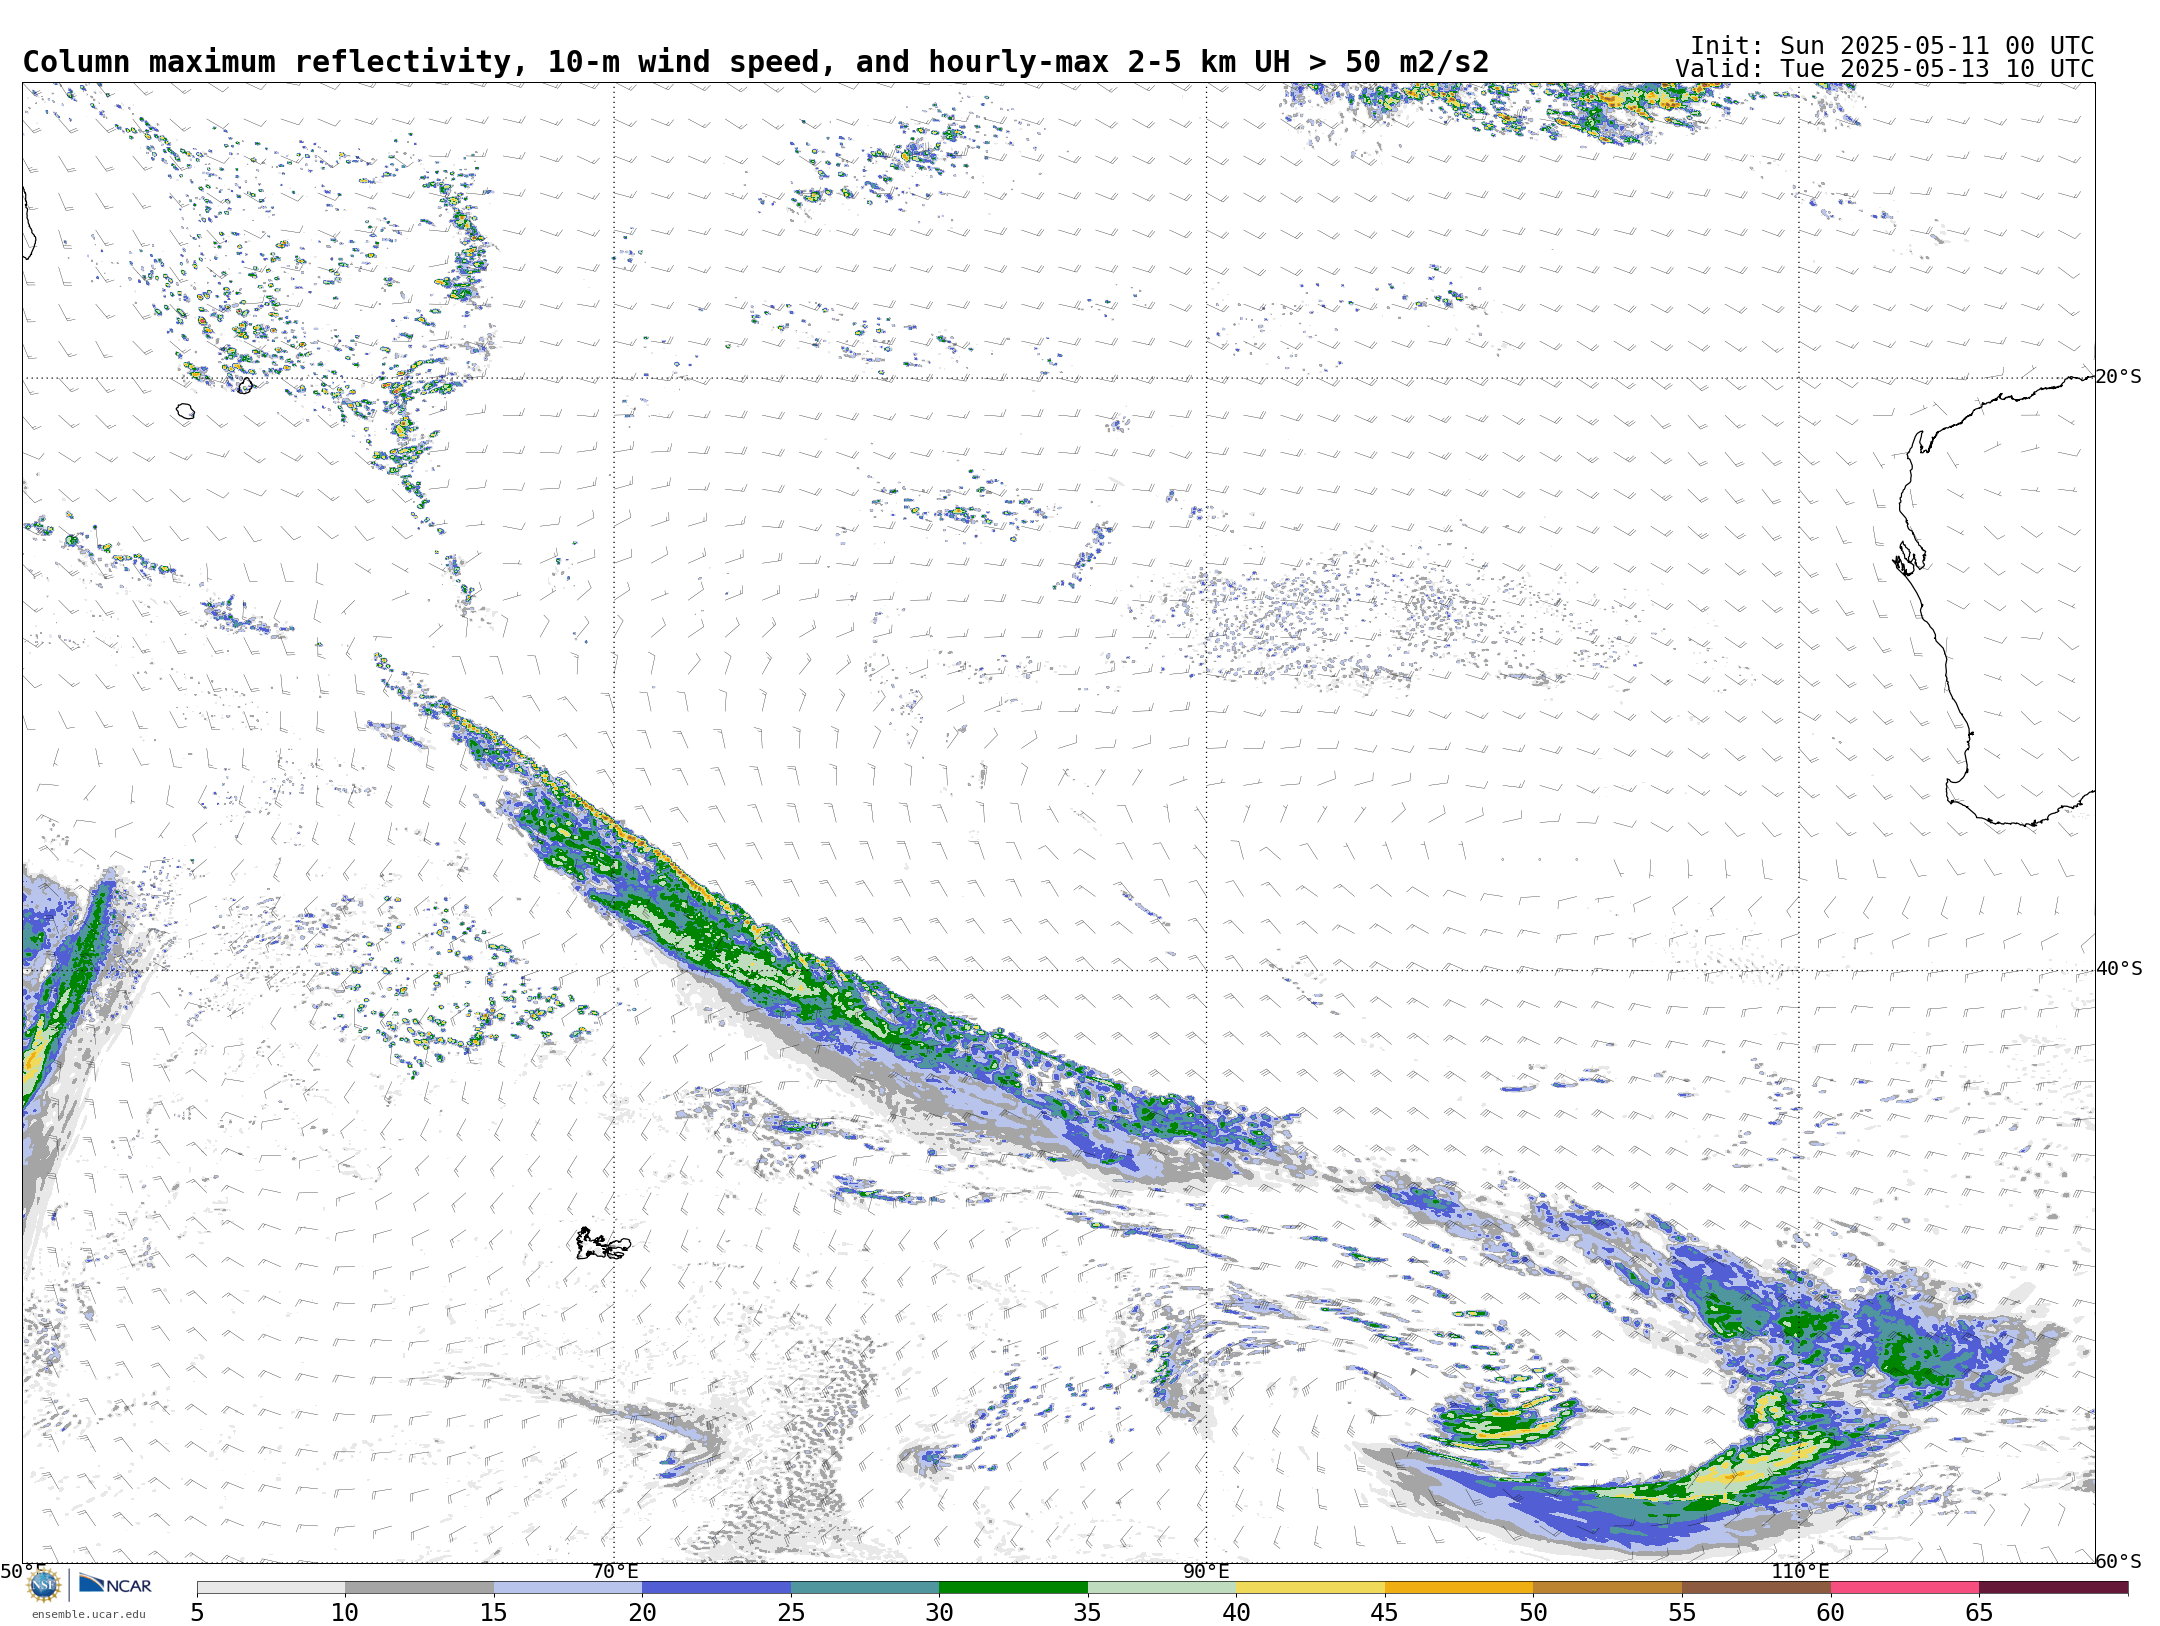
Task: Select the brown 55 dBZ color swatch
Action: [1756, 1587]
